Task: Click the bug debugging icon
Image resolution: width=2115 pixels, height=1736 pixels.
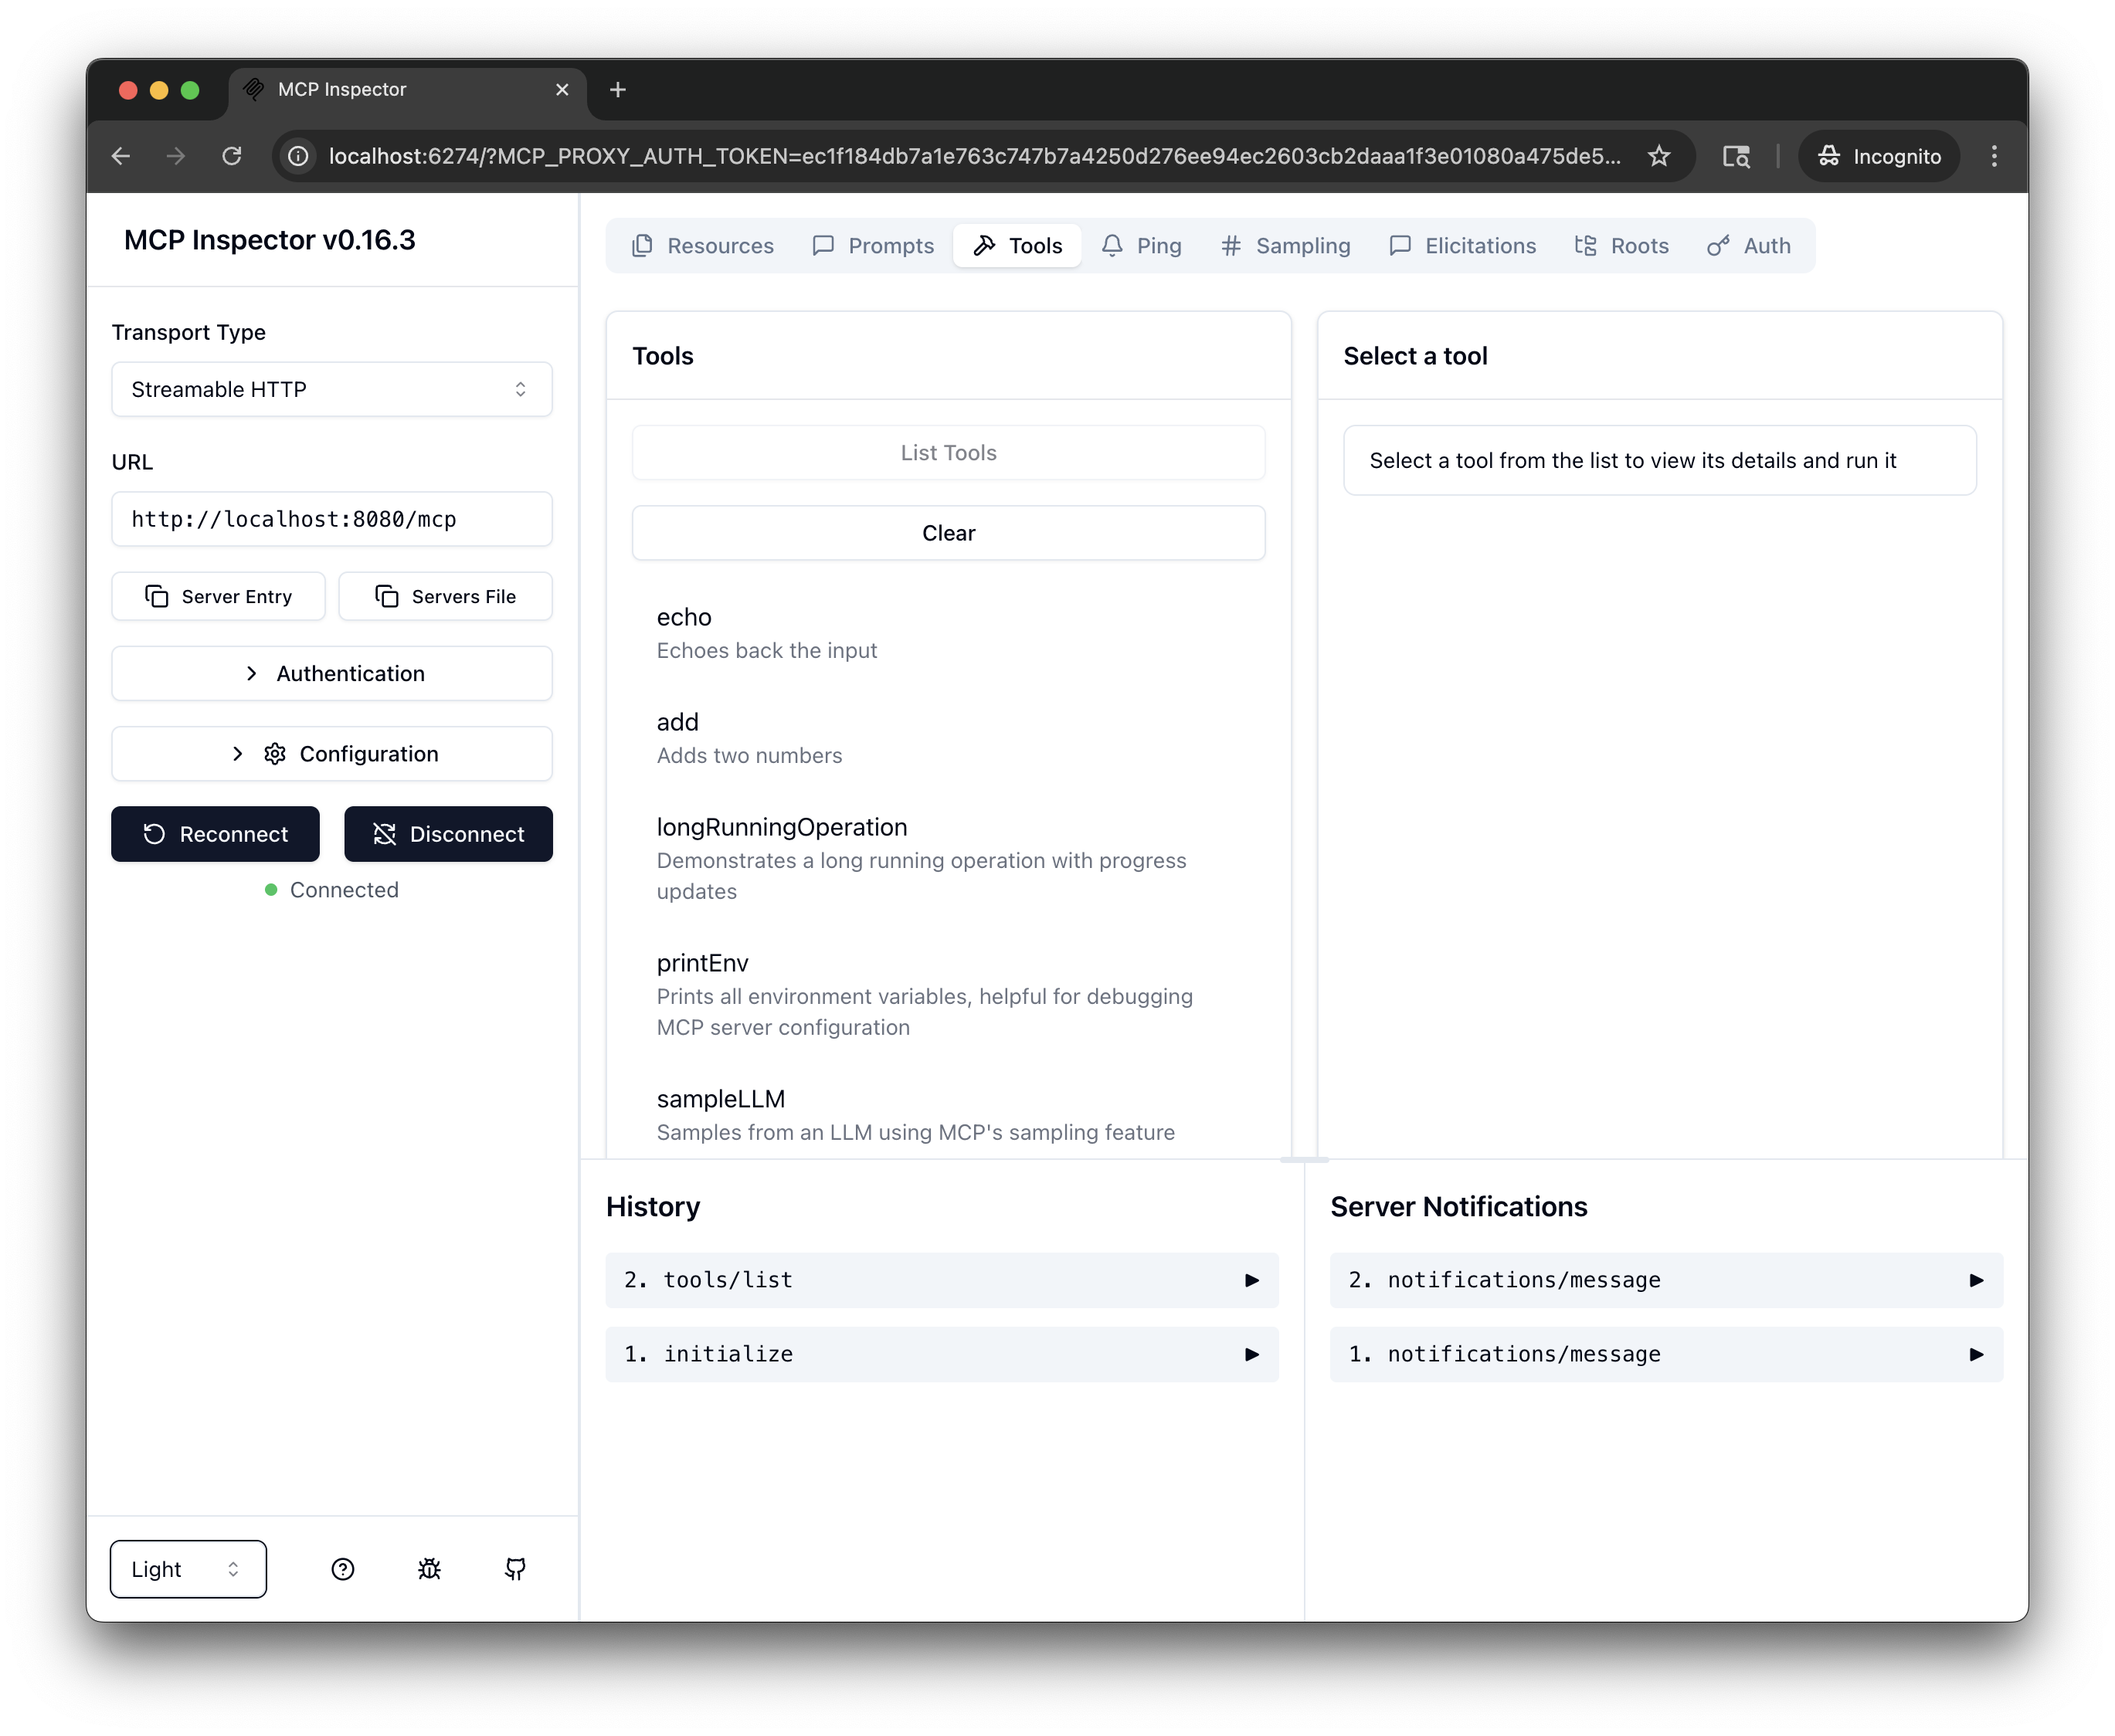Action: click(429, 1569)
